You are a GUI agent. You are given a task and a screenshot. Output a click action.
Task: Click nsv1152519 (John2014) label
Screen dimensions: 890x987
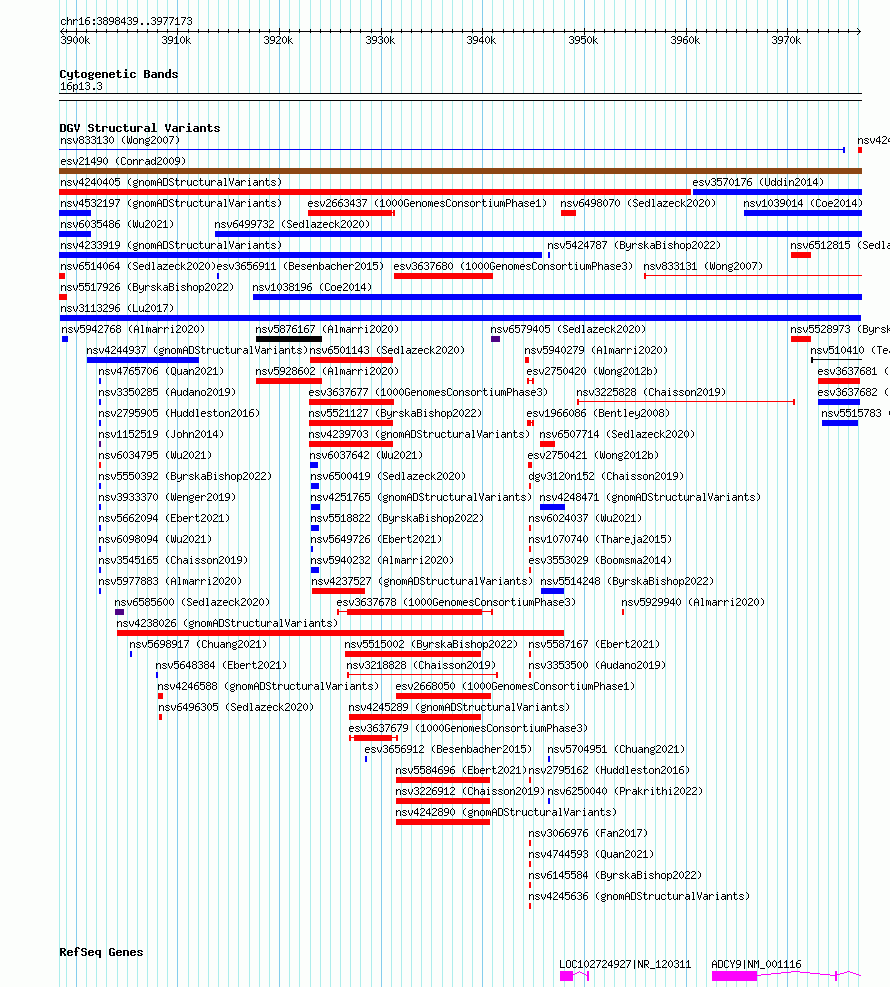pos(161,434)
